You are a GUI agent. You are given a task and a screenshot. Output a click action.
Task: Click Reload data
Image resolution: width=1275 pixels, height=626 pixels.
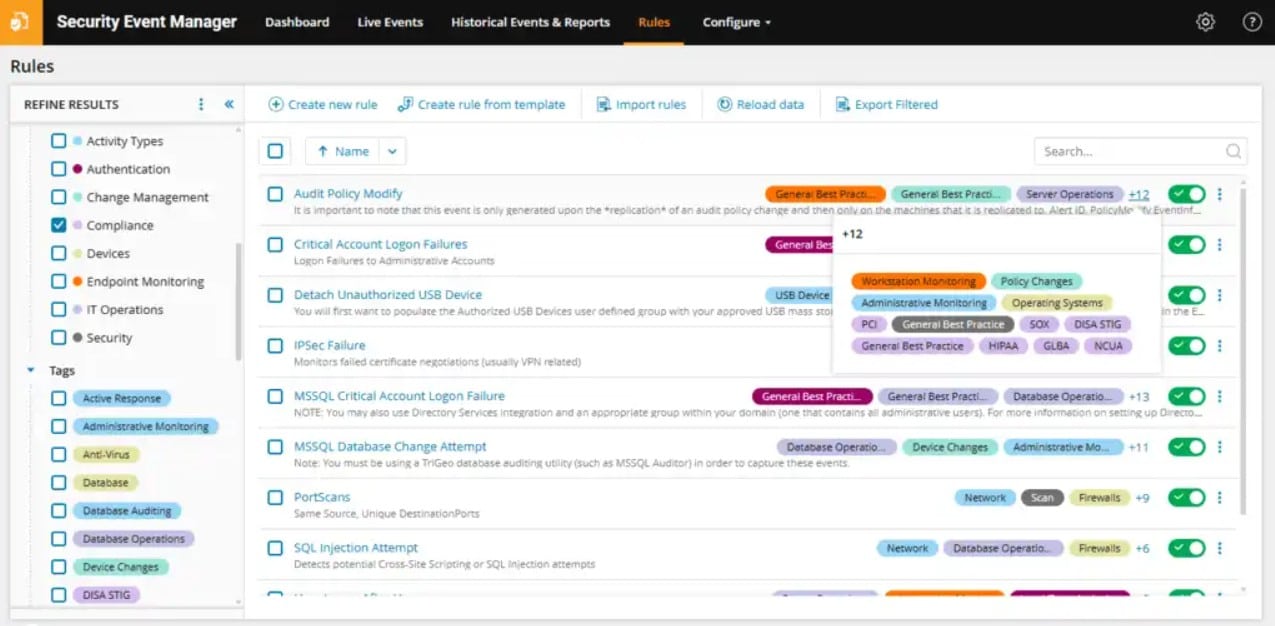[x=761, y=104]
